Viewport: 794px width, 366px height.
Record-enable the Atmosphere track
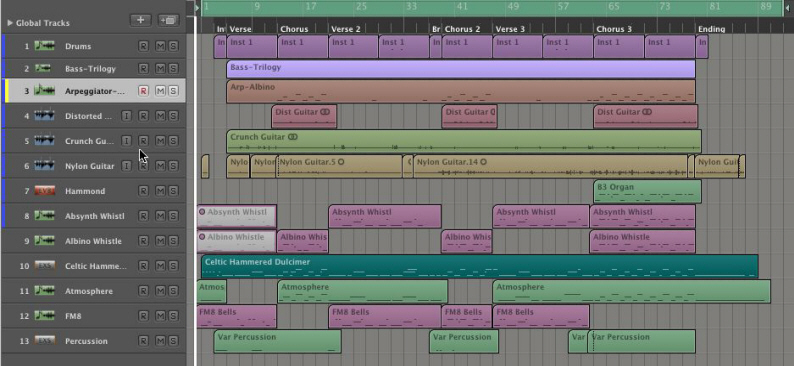click(143, 291)
